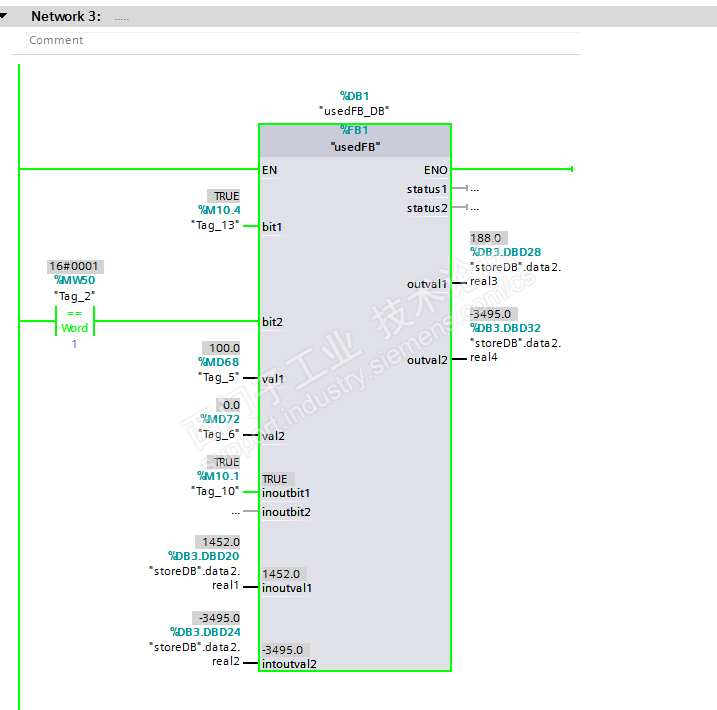The image size is (717, 710).
Task: Collapse Network 3 with the triangle
Action: click(3, 16)
